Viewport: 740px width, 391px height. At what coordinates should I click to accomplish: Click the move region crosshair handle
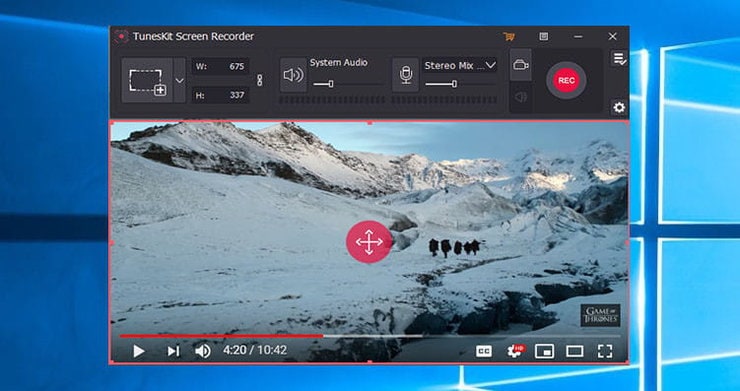click(369, 242)
